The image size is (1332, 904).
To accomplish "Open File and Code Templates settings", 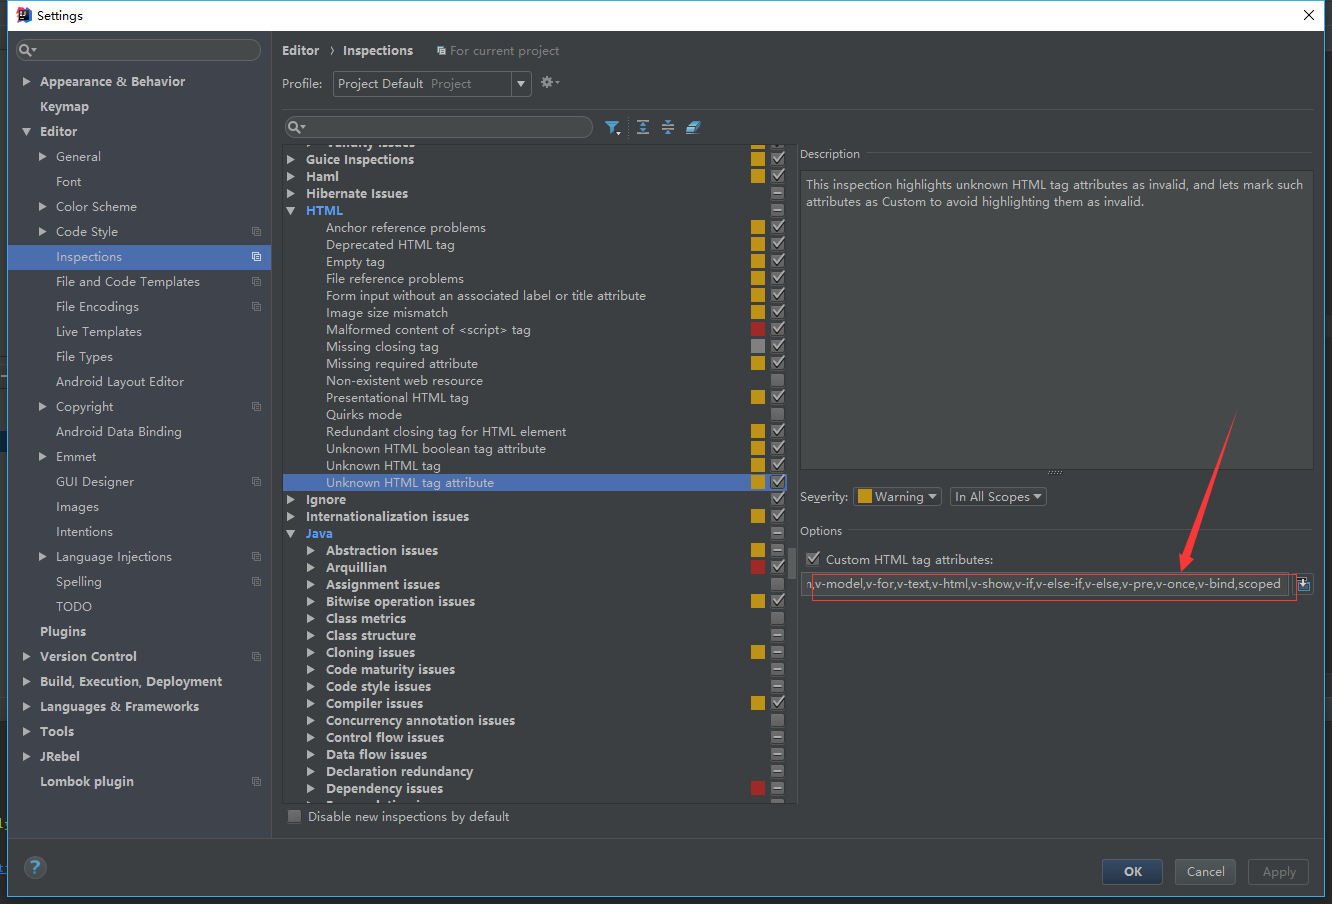I will tap(128, 282).
